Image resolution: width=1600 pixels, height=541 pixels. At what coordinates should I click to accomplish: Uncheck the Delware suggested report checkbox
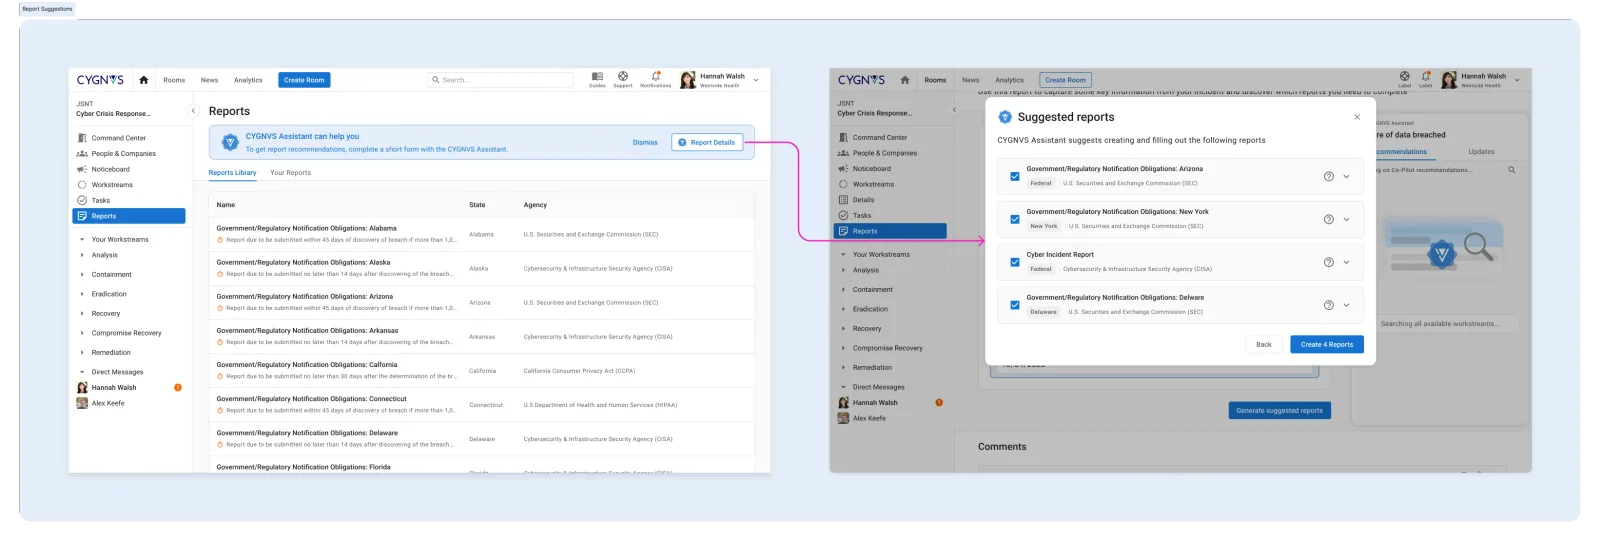pyautogui.click(x=1015, y=305)
